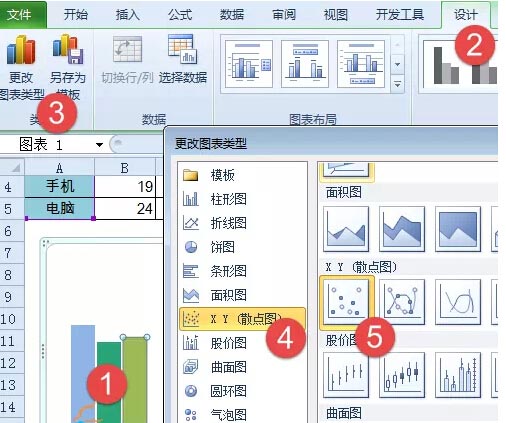
Task: Apply third chart layout with bottom legend
Action: (361, 64)
